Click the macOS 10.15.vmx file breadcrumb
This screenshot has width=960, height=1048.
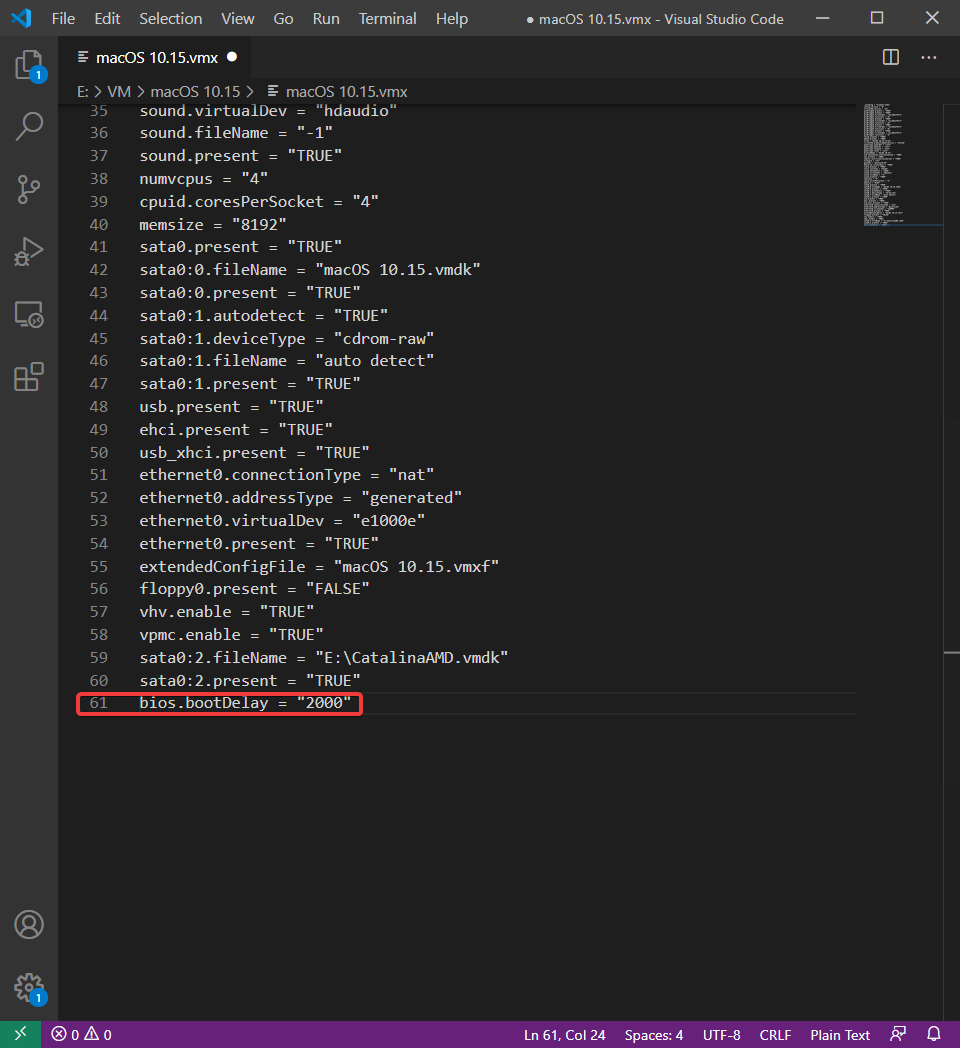coord(337,92)
